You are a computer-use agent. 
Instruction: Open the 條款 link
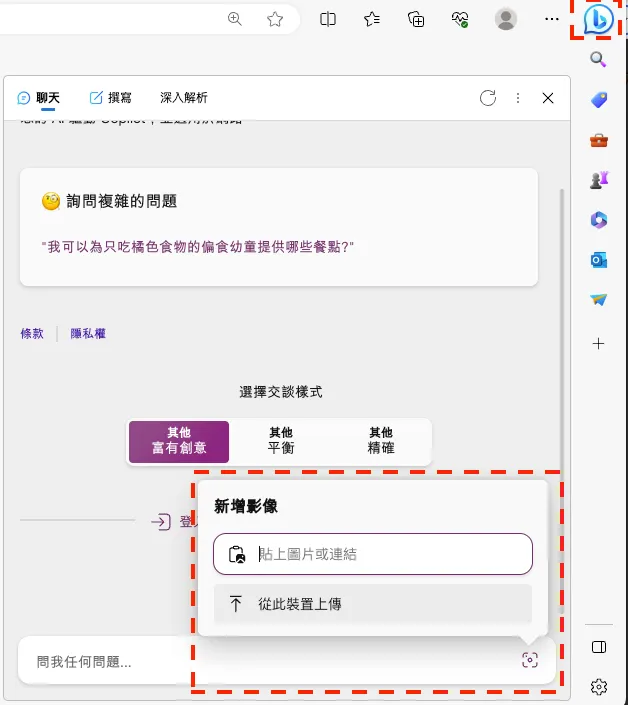coord(32,334)
